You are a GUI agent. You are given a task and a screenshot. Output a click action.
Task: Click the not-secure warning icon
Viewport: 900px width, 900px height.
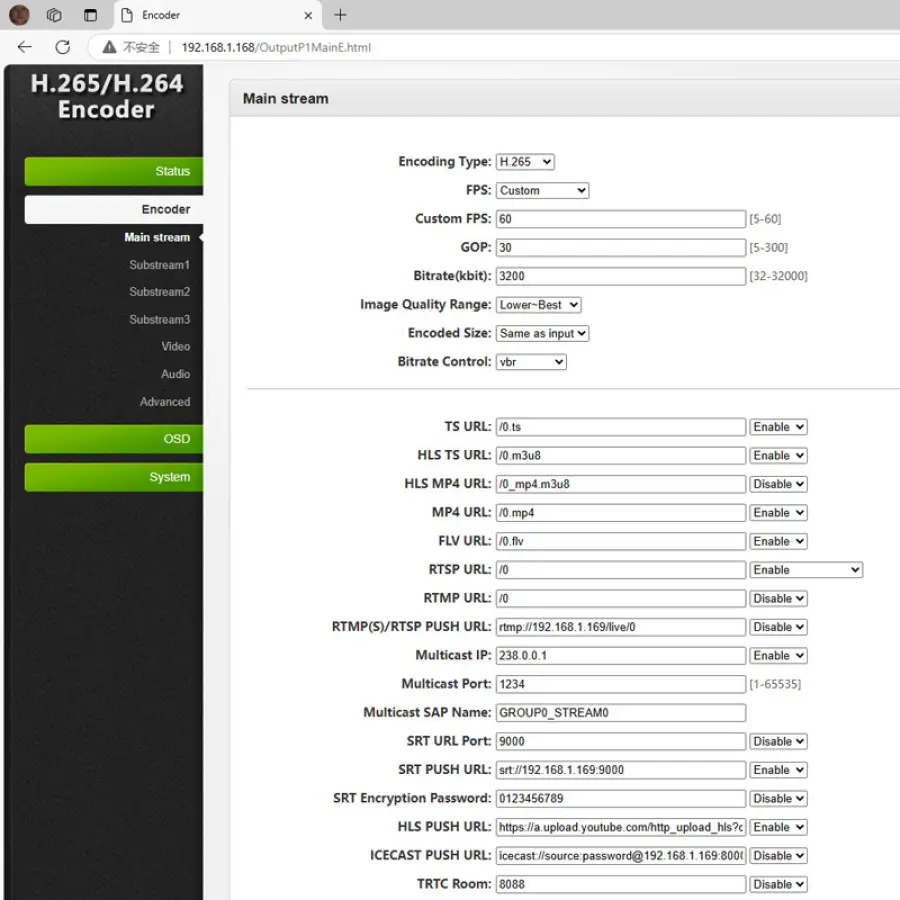point(109,47)
